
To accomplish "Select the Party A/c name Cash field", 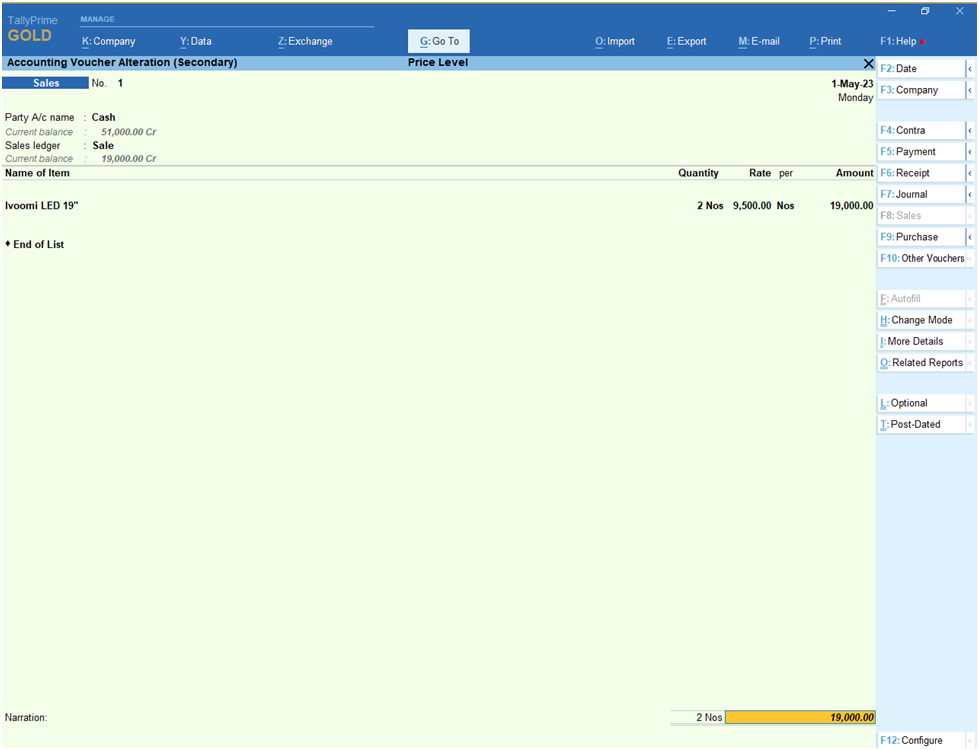I will (104, 117).
